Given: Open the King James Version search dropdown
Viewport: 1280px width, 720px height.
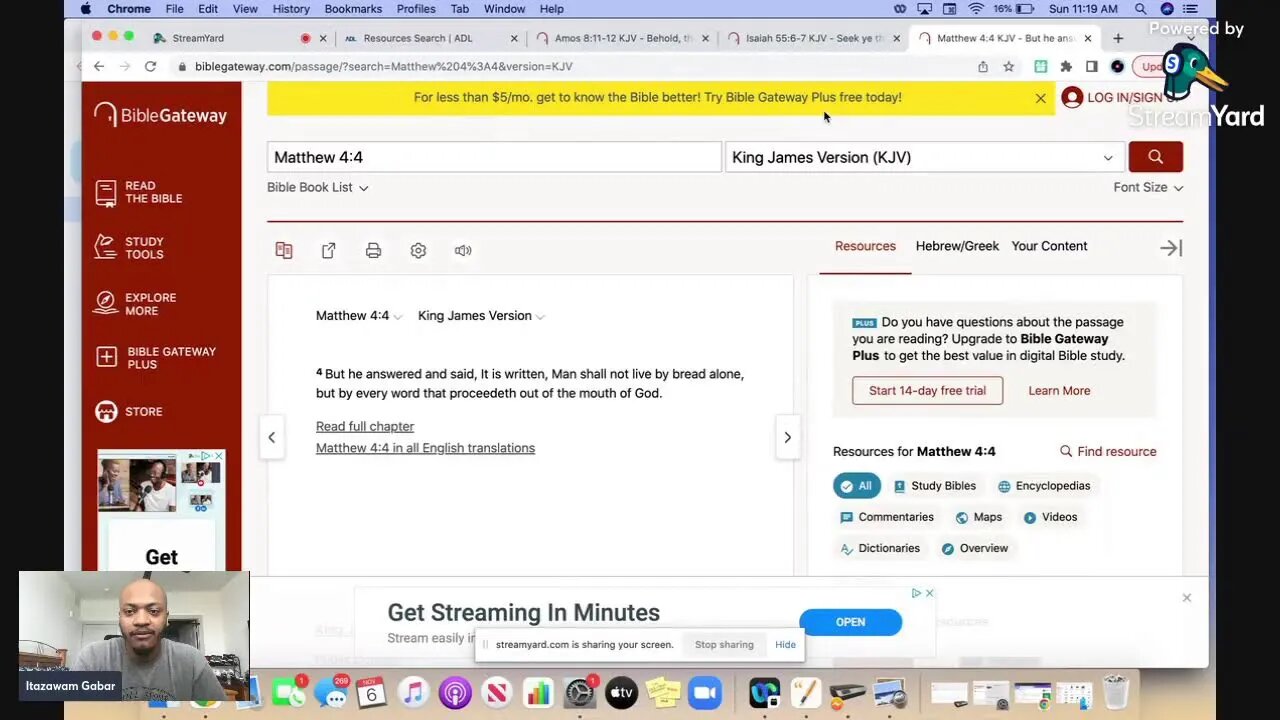Looking at the screenshot, I should pos(923,157).
